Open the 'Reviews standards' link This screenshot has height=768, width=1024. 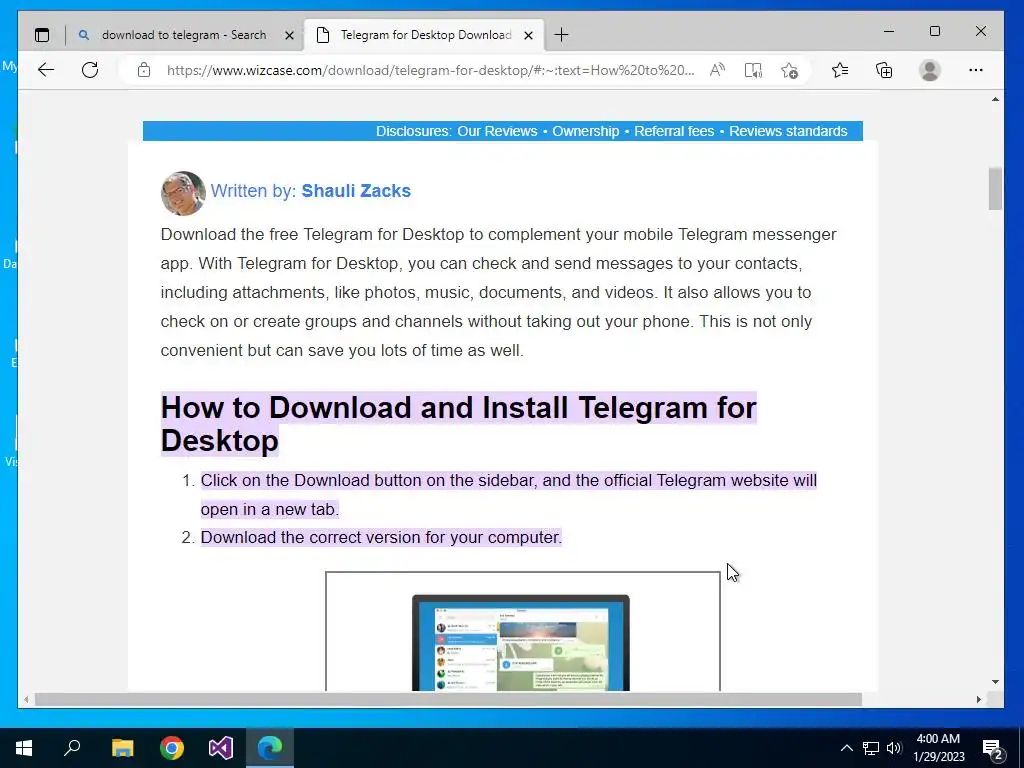(788, 131)
